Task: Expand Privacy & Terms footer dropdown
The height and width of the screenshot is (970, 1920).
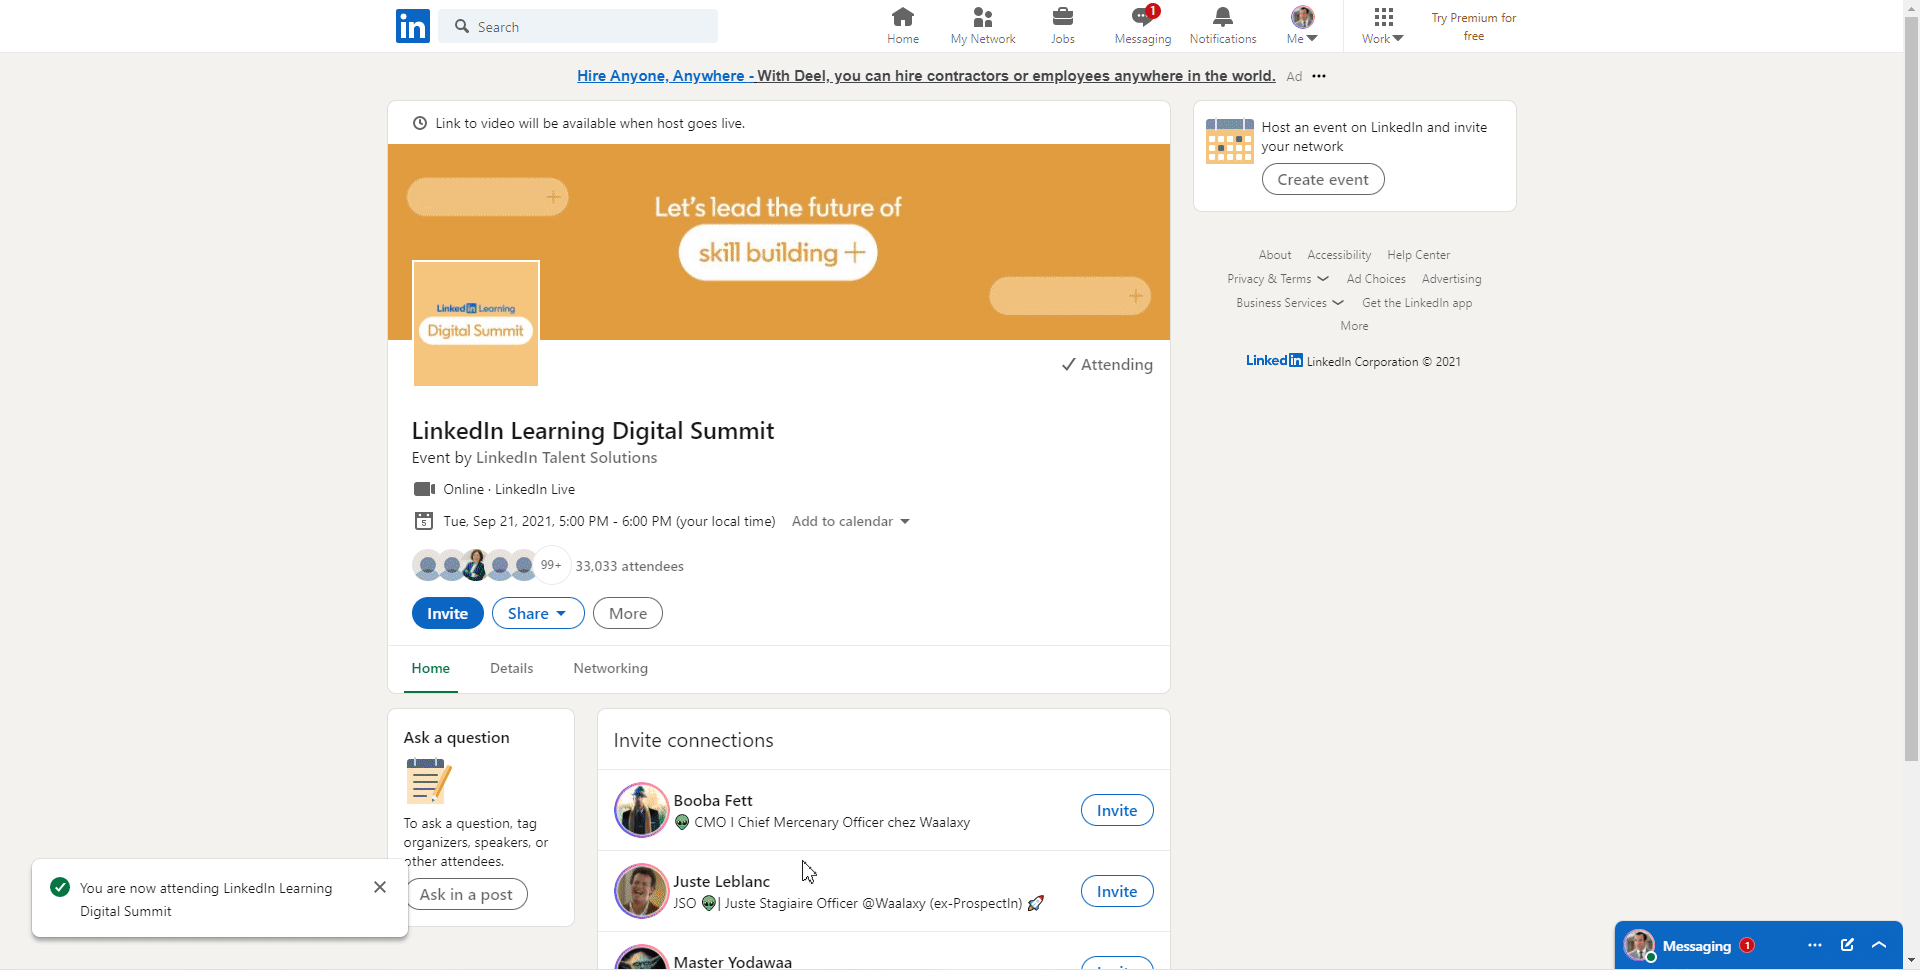Action: 1278,279
